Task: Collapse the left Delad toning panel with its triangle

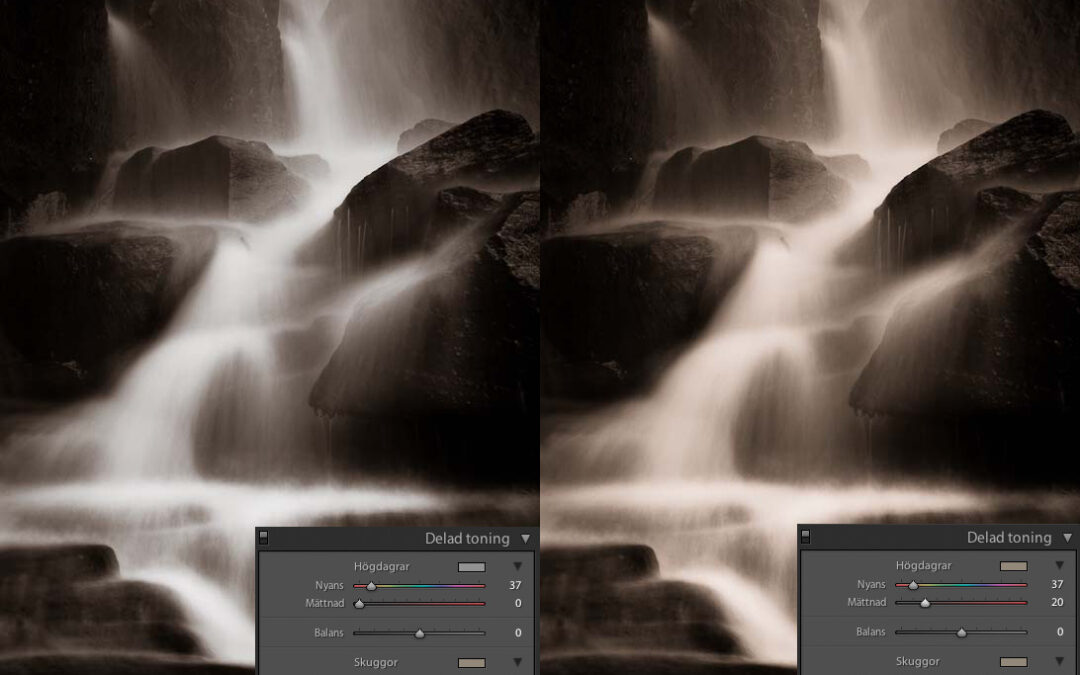Action: click(526, 539)
